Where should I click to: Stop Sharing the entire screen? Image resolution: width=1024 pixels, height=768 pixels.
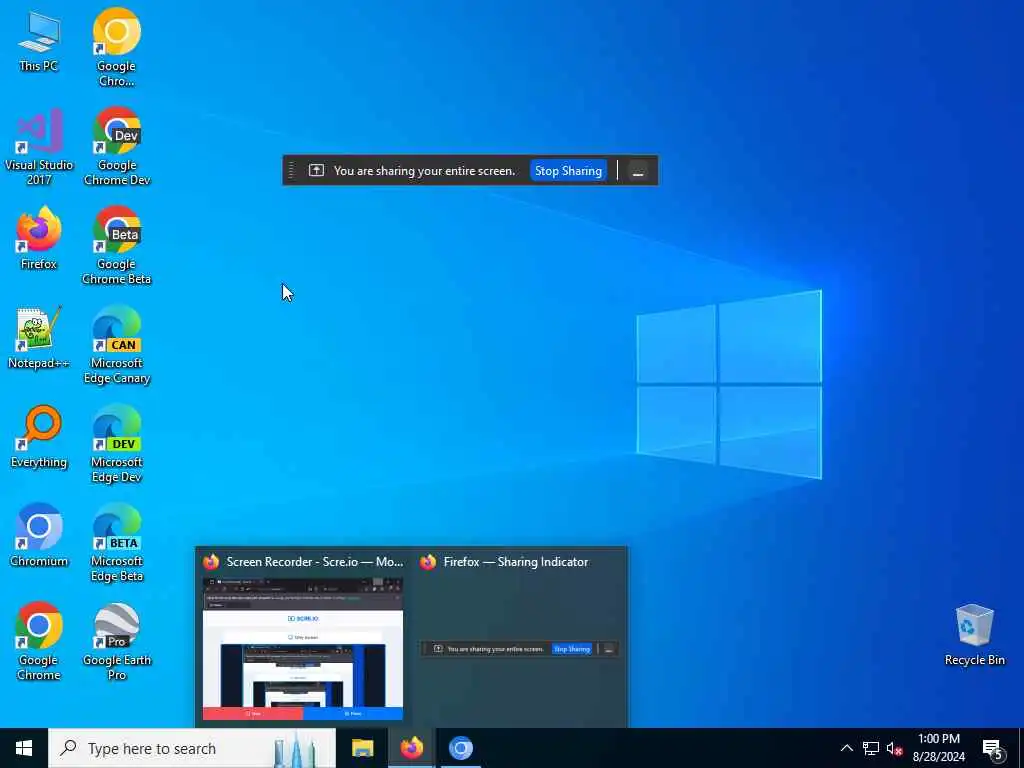568,170
